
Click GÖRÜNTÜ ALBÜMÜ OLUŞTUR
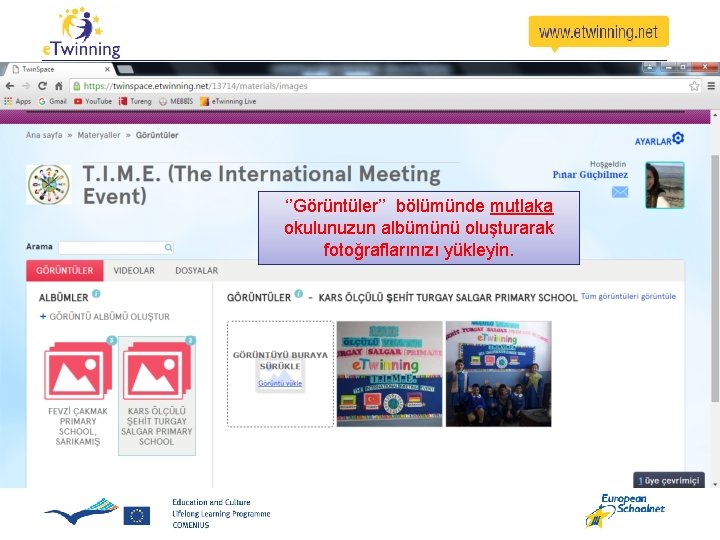pos(105,316)
